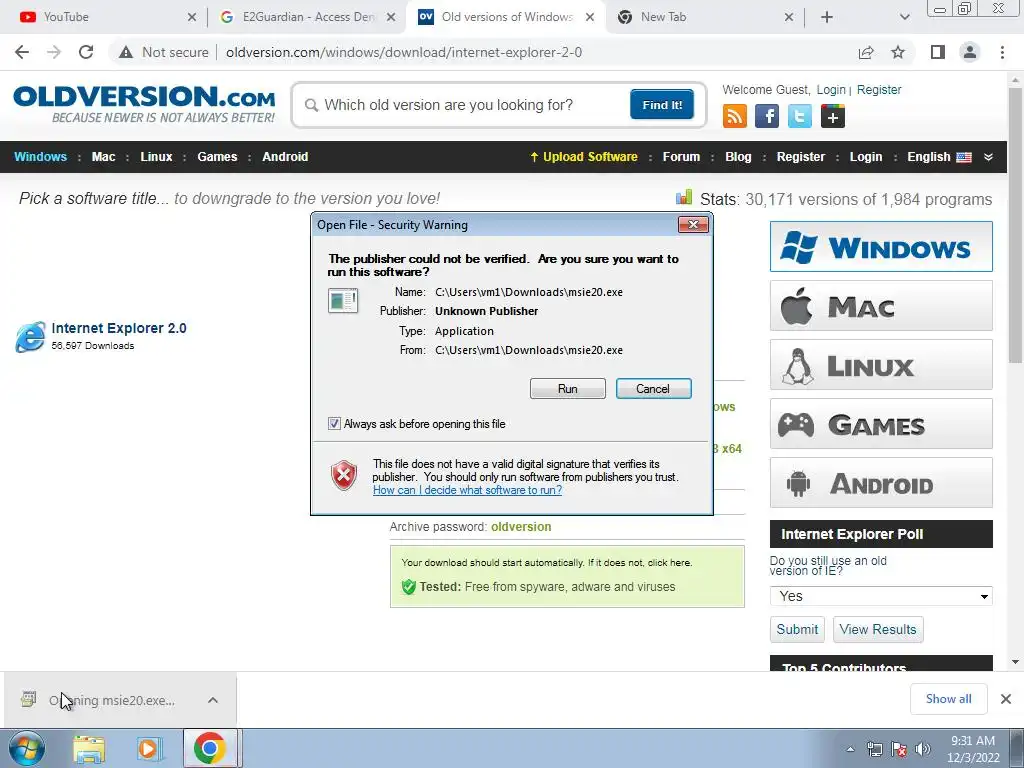Viewport: 1024px width, 768px height.
Task: Open How can I decide what software link
Action: pos(467,490)
